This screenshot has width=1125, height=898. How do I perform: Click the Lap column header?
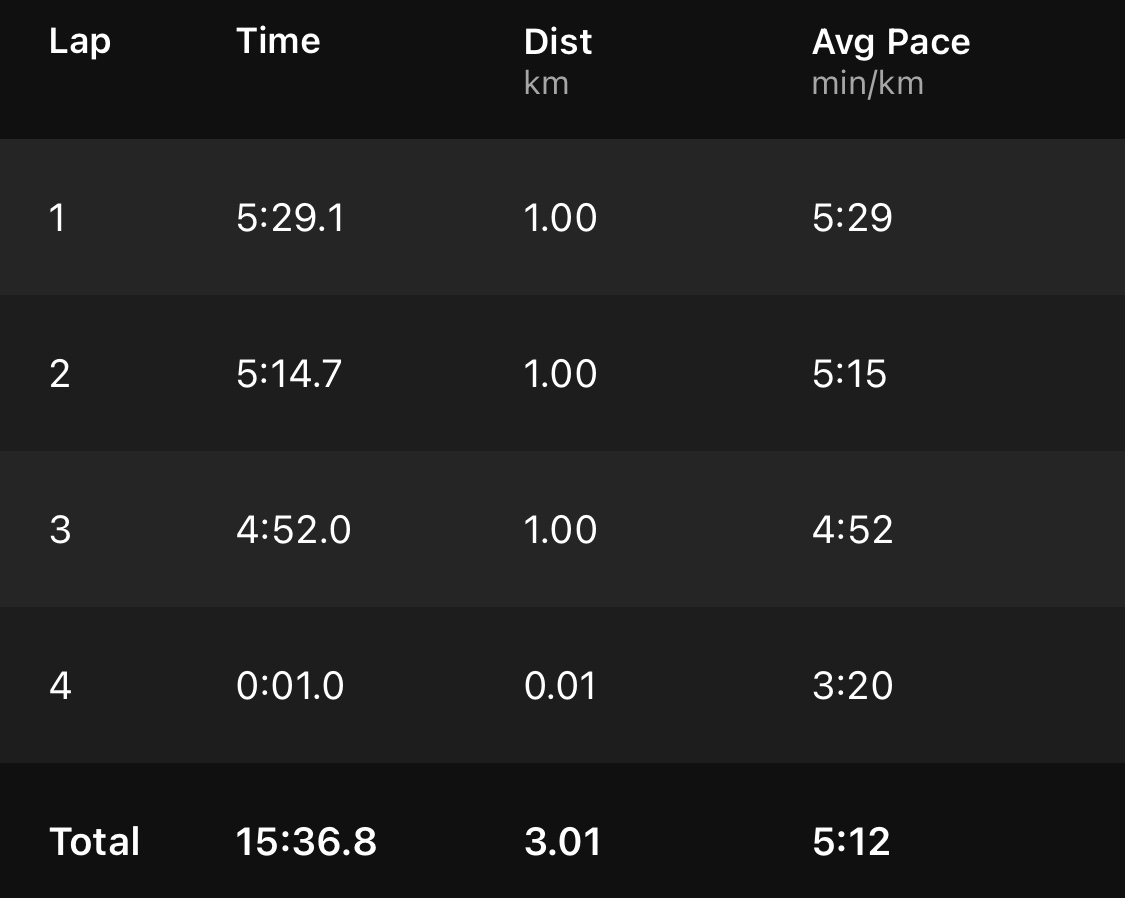[x=79, y=42]
